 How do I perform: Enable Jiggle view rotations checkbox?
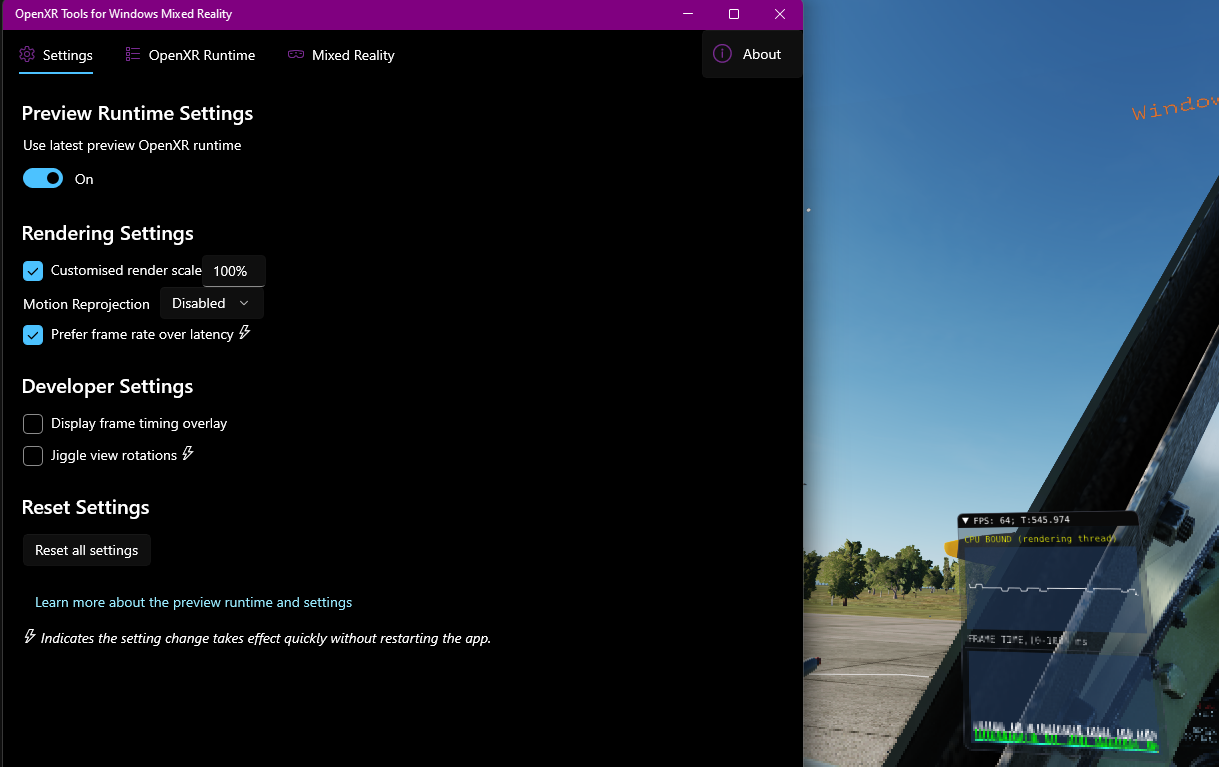[33, 456]
